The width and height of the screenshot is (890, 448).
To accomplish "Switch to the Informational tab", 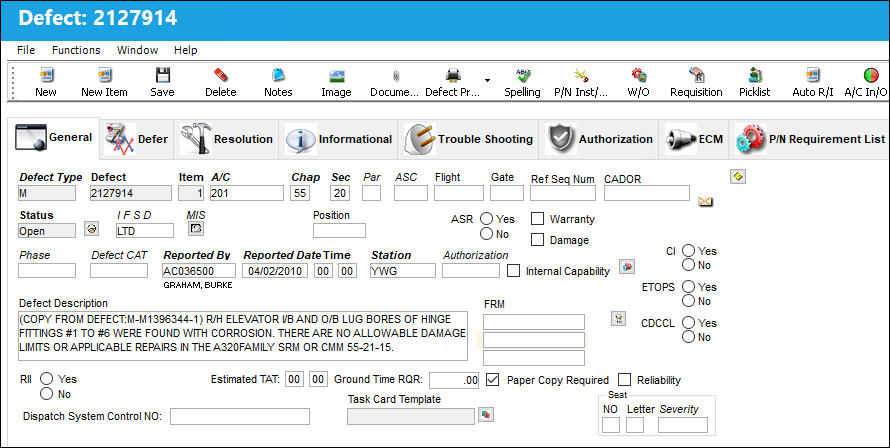I will point(338,139).
